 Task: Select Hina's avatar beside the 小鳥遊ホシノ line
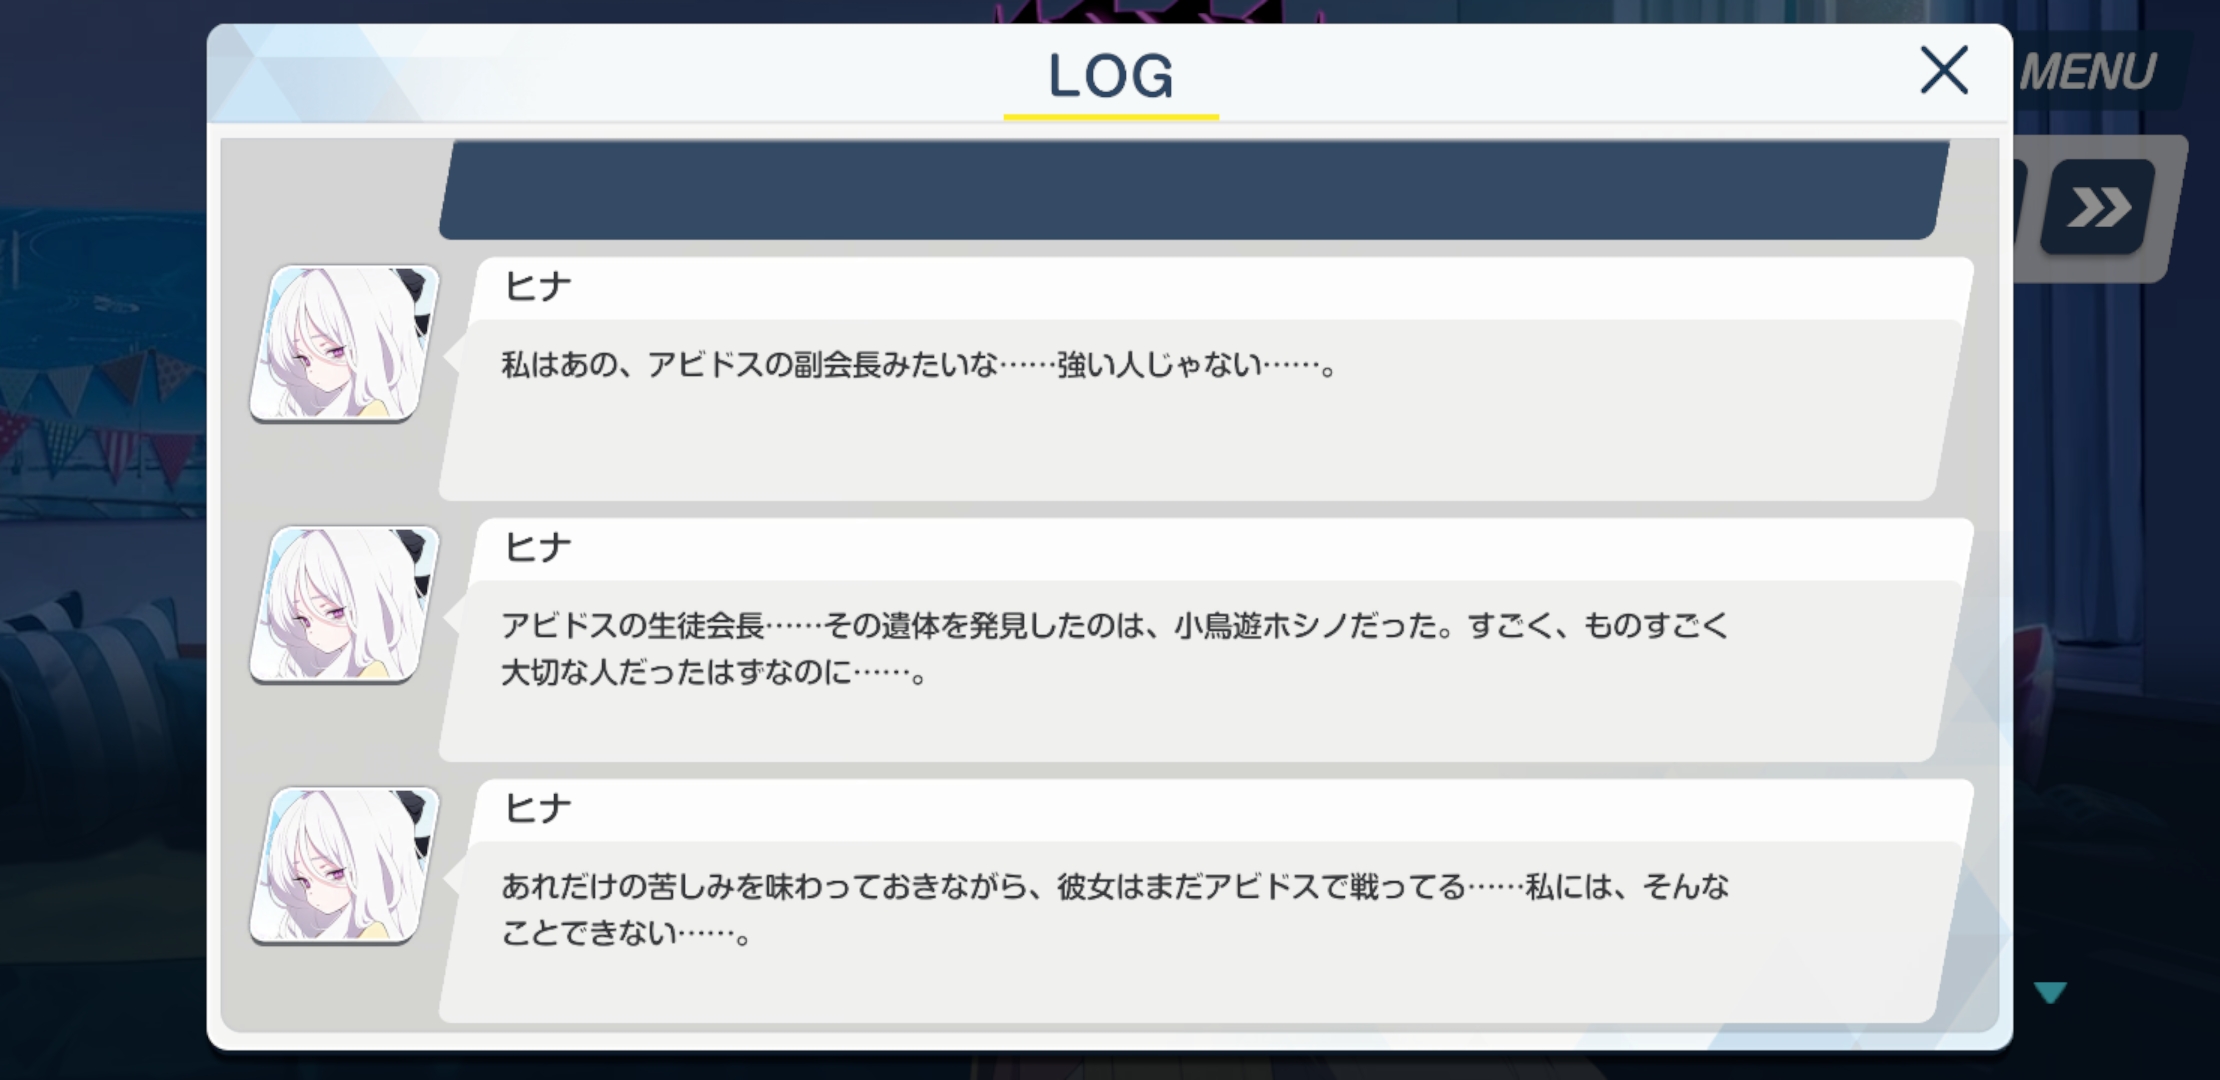coord(344,604)
